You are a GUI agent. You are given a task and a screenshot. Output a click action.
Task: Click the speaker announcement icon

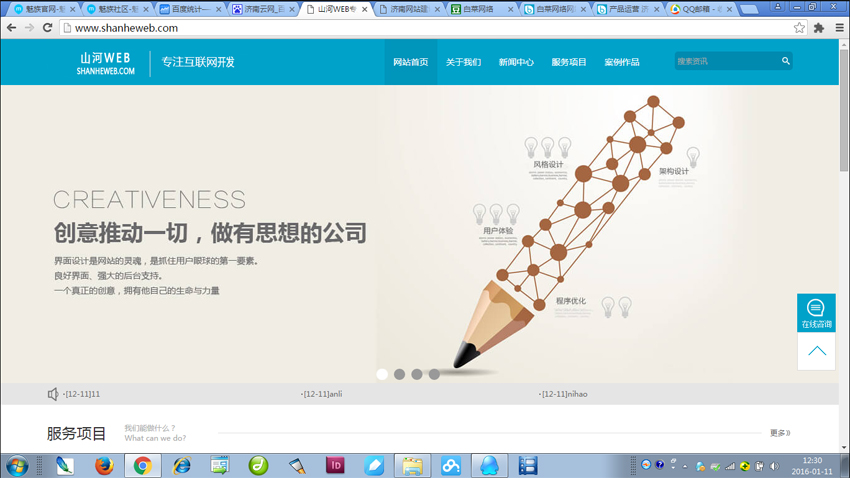(x=53, y=394)
